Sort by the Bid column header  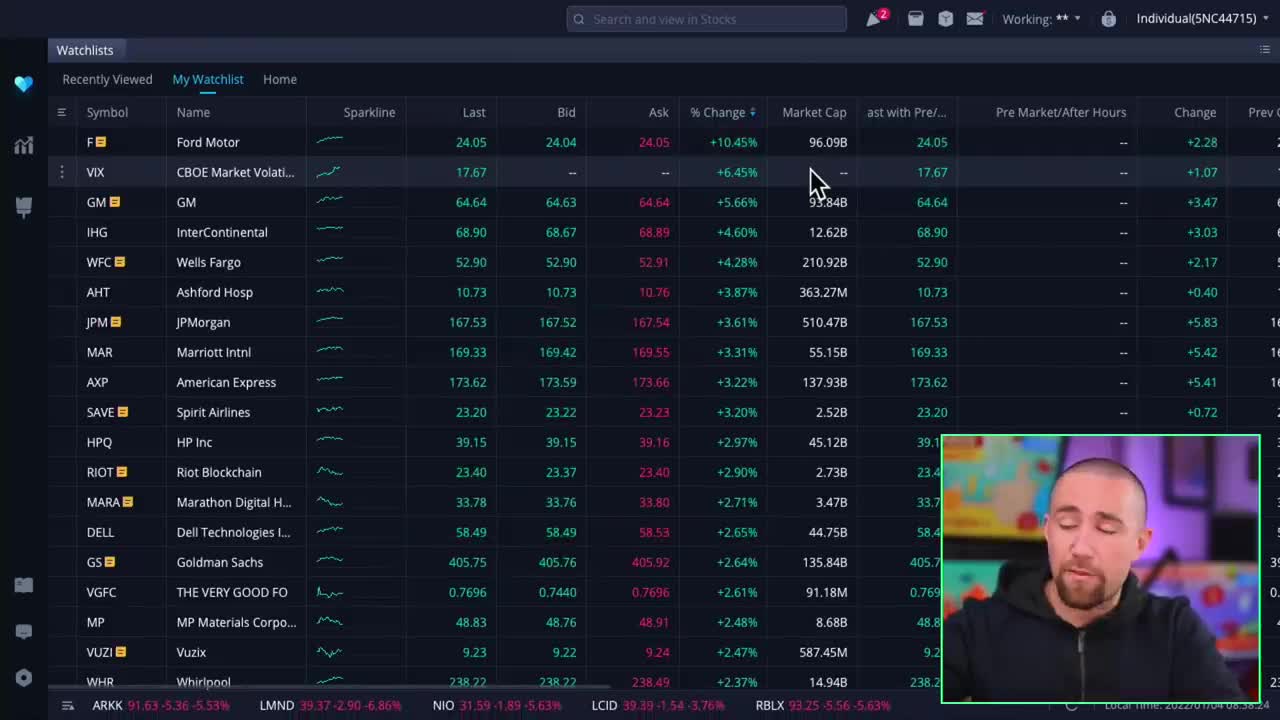click(566, 112)
